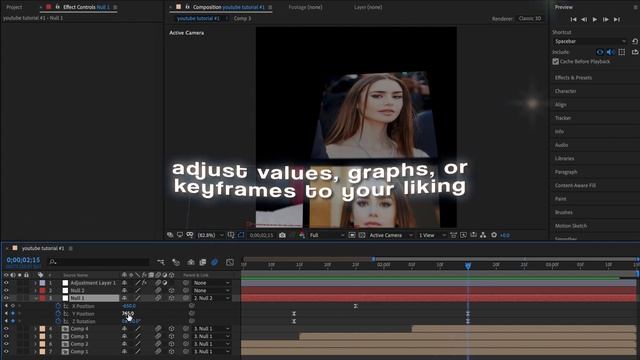
Task: Play the preview in Preview panel
Action: click(x=595, y=19)
